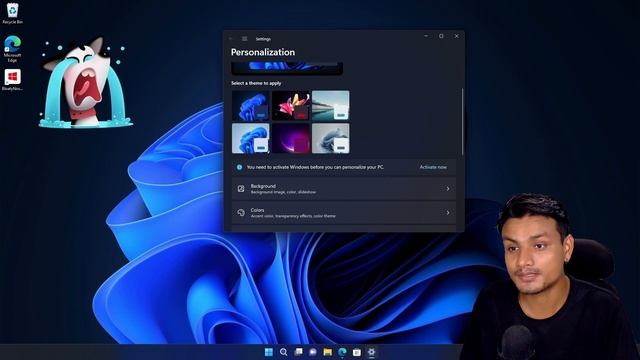Screen dimensions: 640x360
Task: Expand the Colors row chevron
Action: tap(448, 213)
